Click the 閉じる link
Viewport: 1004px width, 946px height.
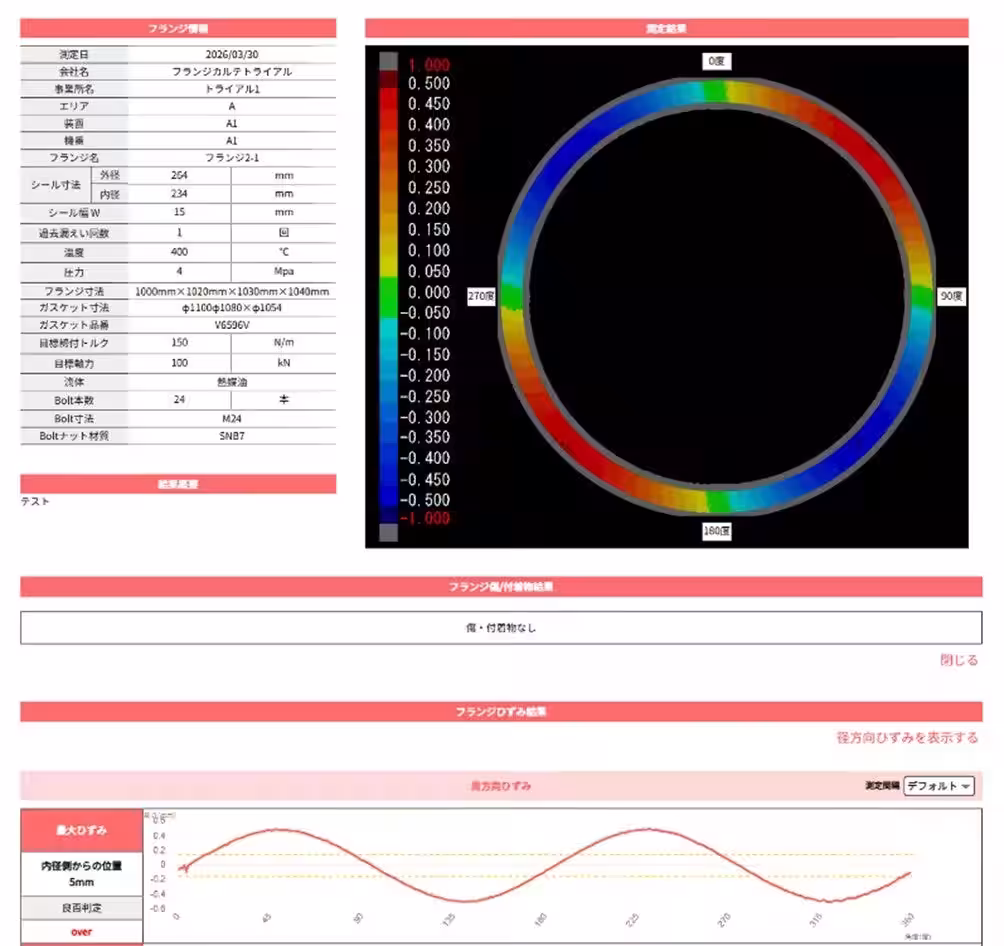(959, 660)
